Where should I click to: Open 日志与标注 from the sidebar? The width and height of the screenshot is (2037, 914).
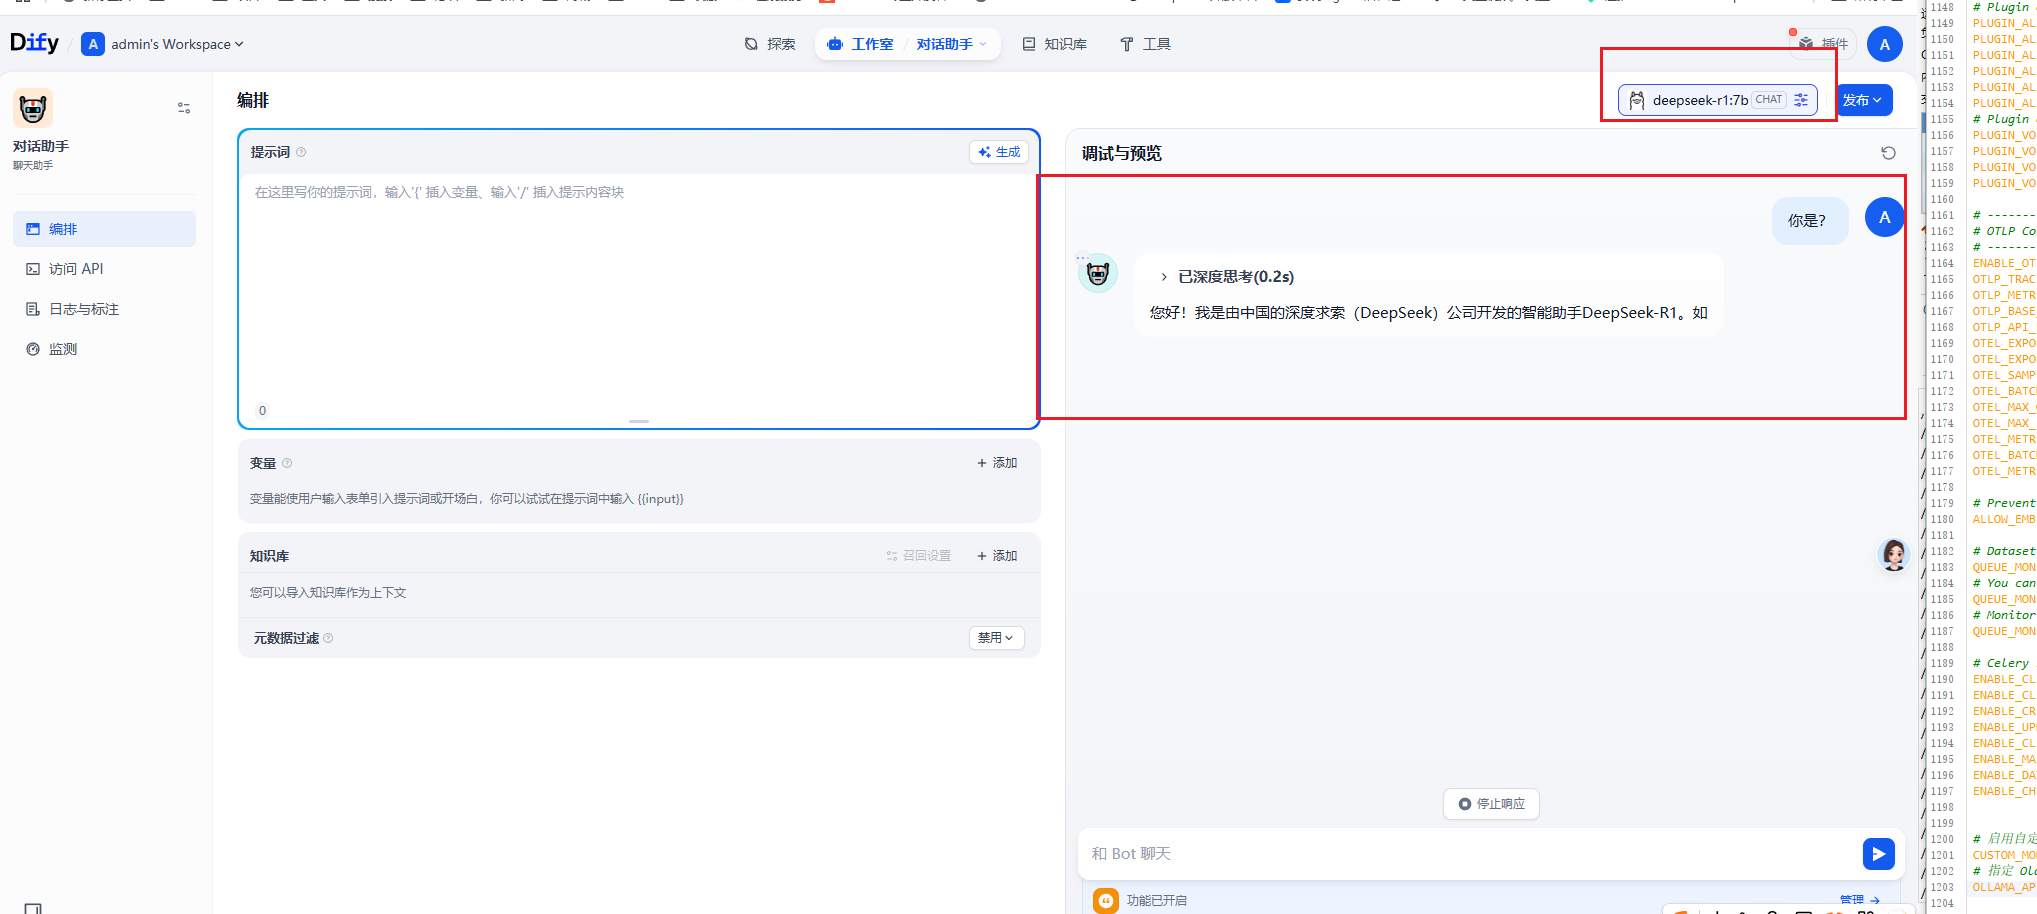(x=83, y=308)
